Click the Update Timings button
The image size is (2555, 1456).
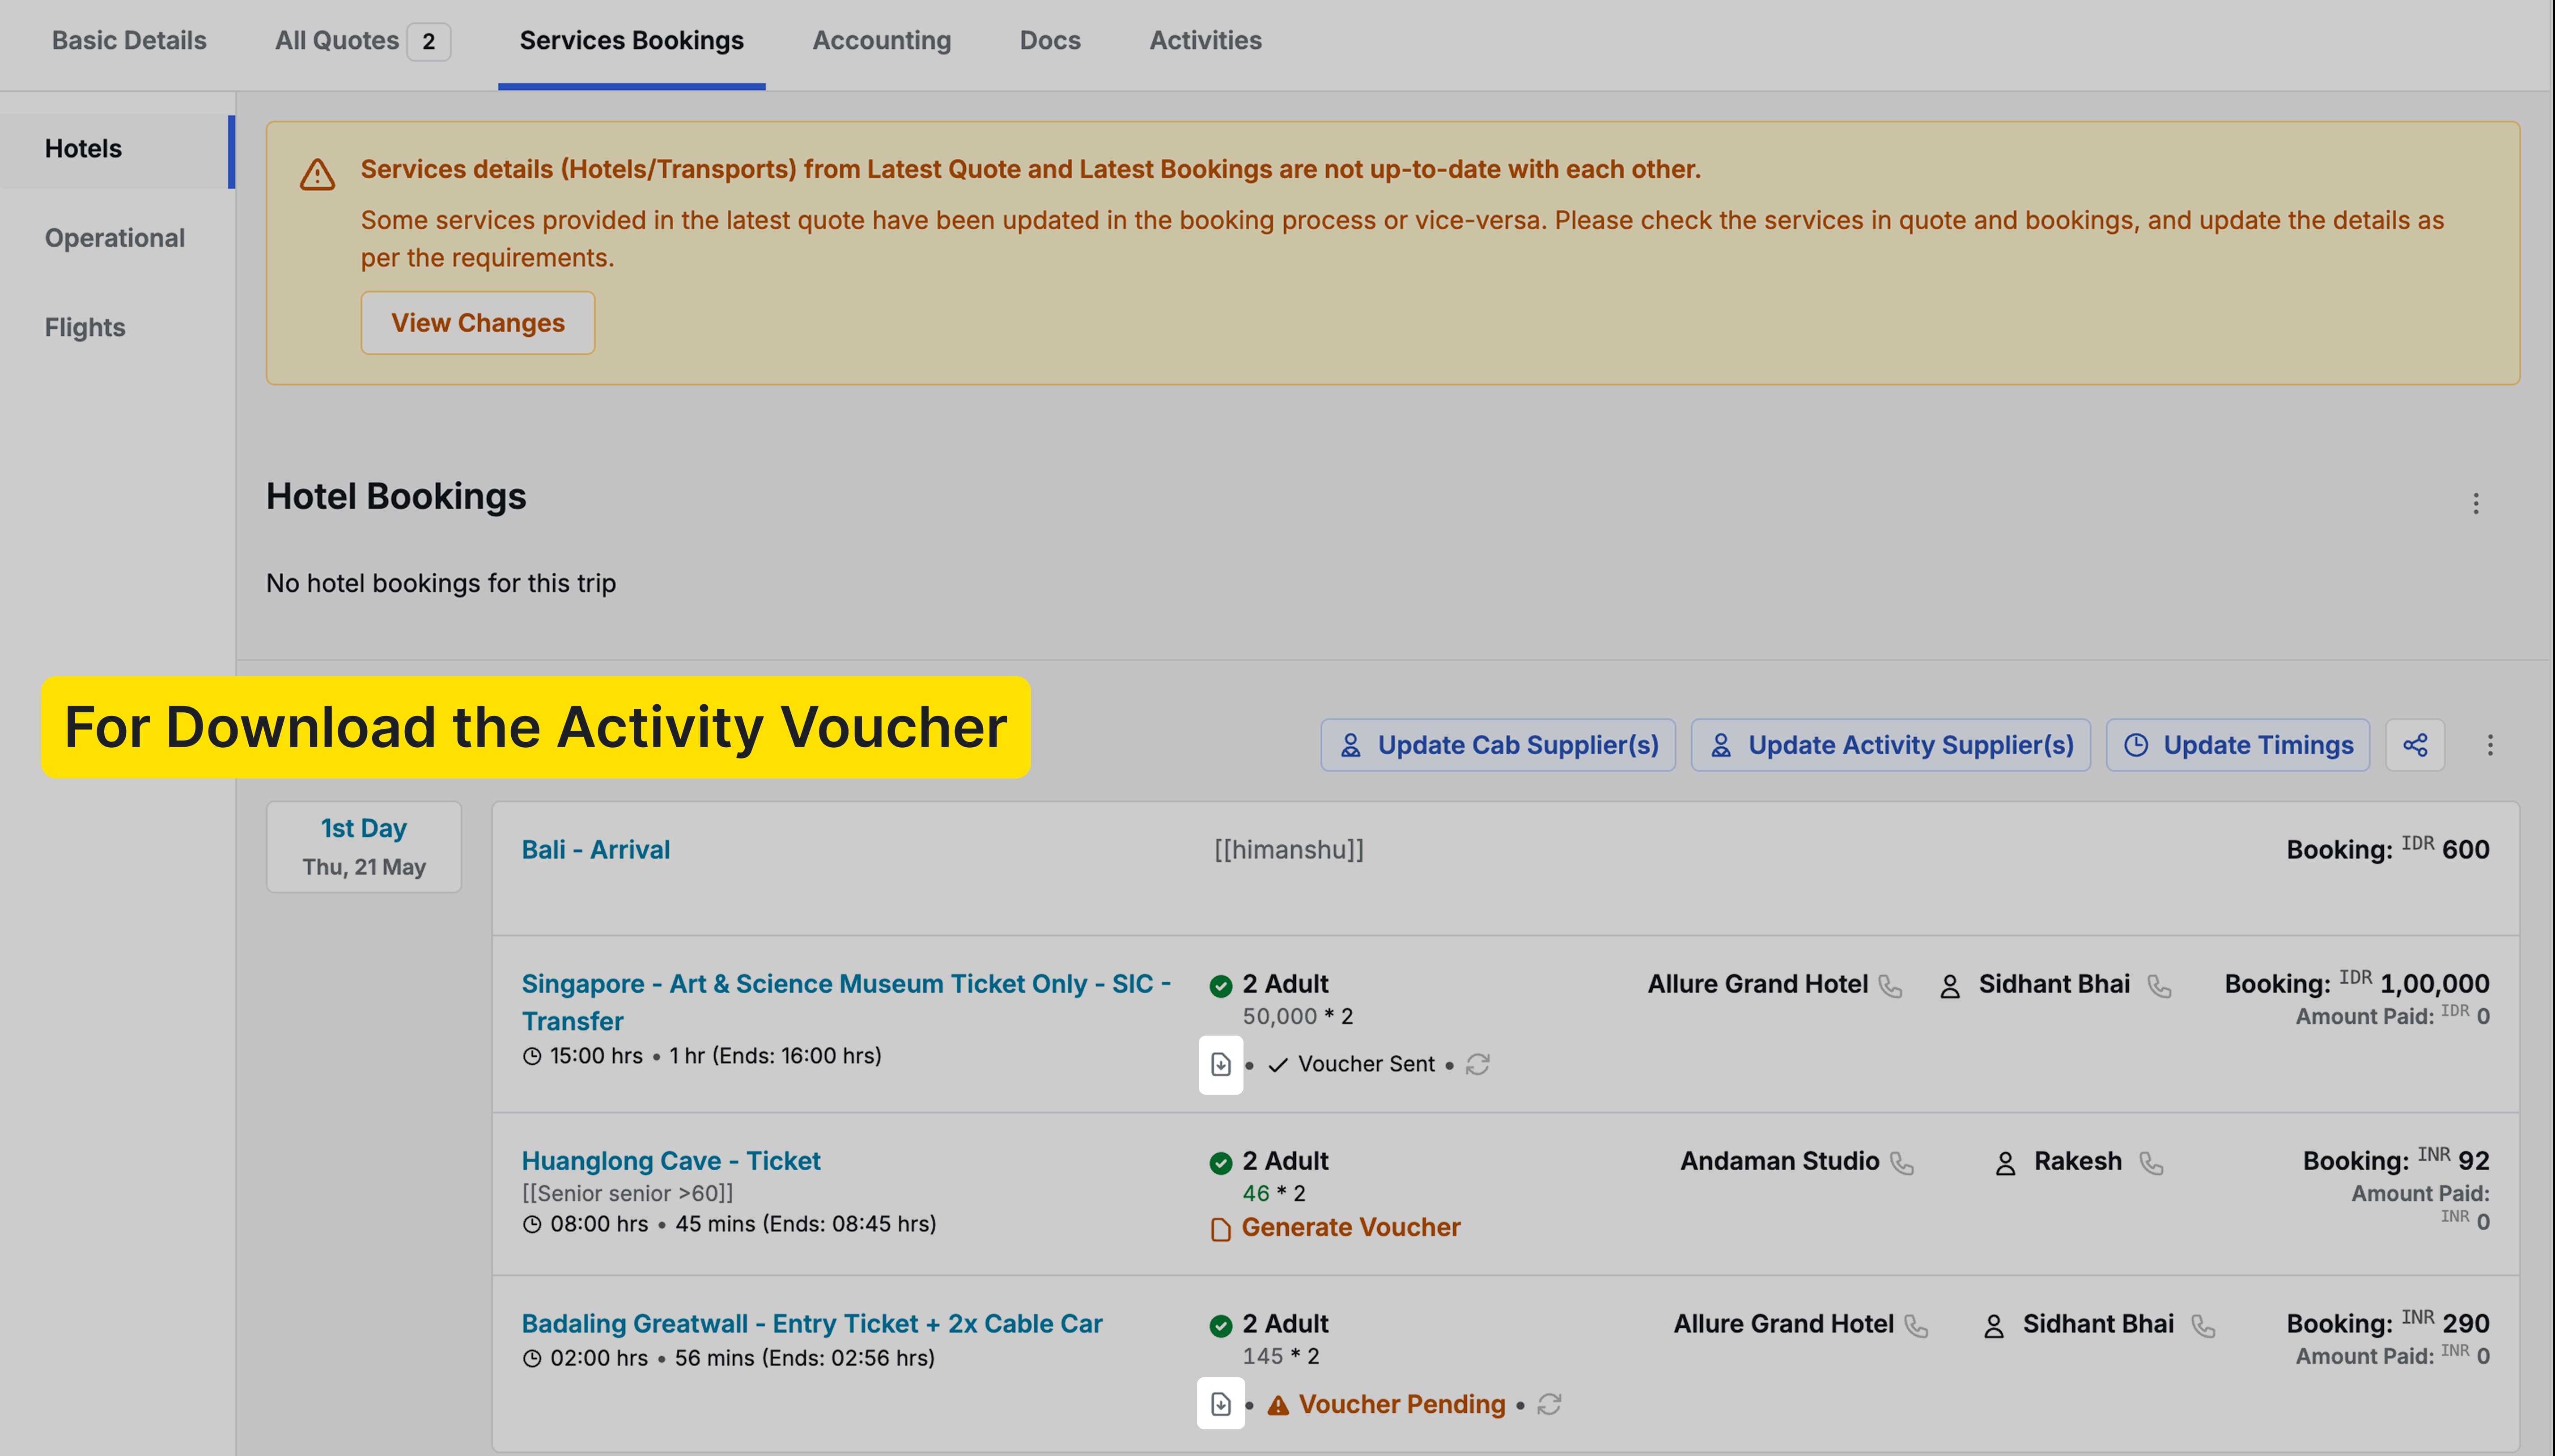click(x=2238, y=745)
